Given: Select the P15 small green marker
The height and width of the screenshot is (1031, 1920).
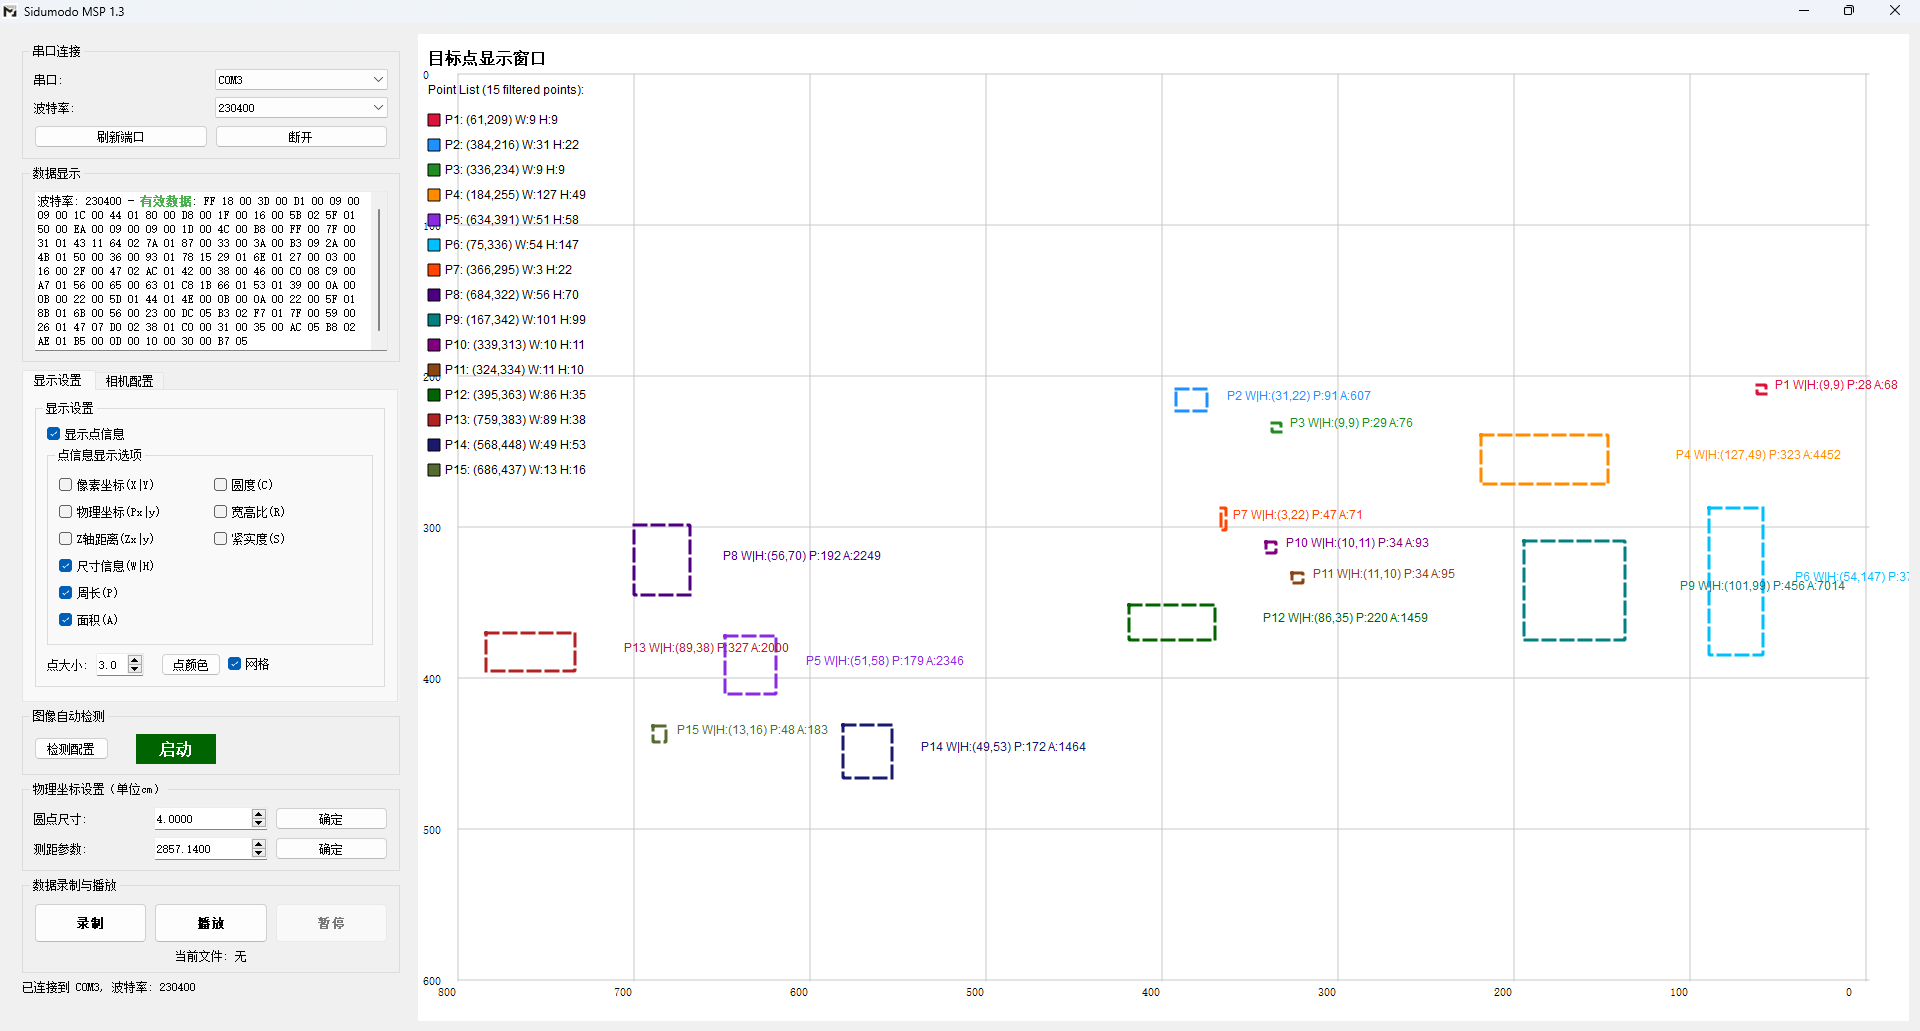Looking at the screenshot, I should [x=659, y=734].
